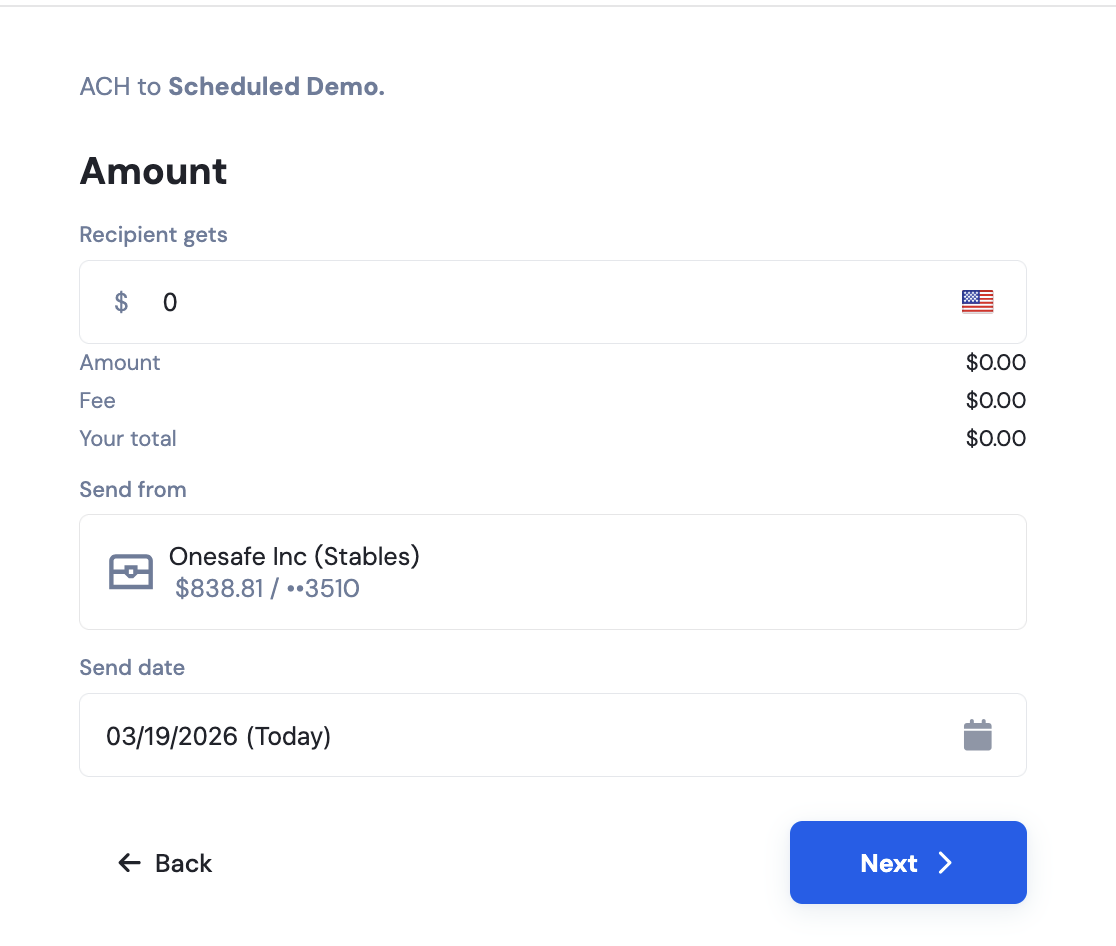Image resolution: width=1116 pixels, height=946 pixels.
Task: Click the US flag currency icon
Action: pyautogui.click(x=977, y=302)
